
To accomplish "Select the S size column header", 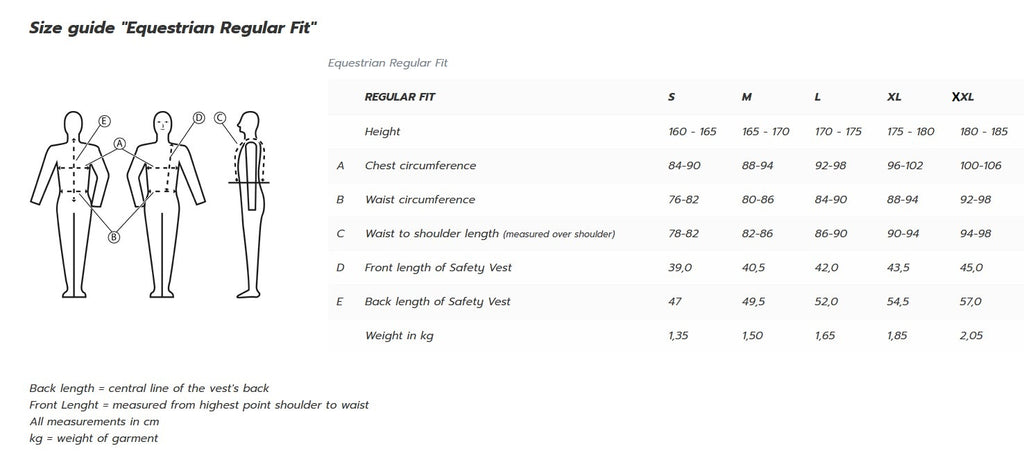I will pos(671,97).
